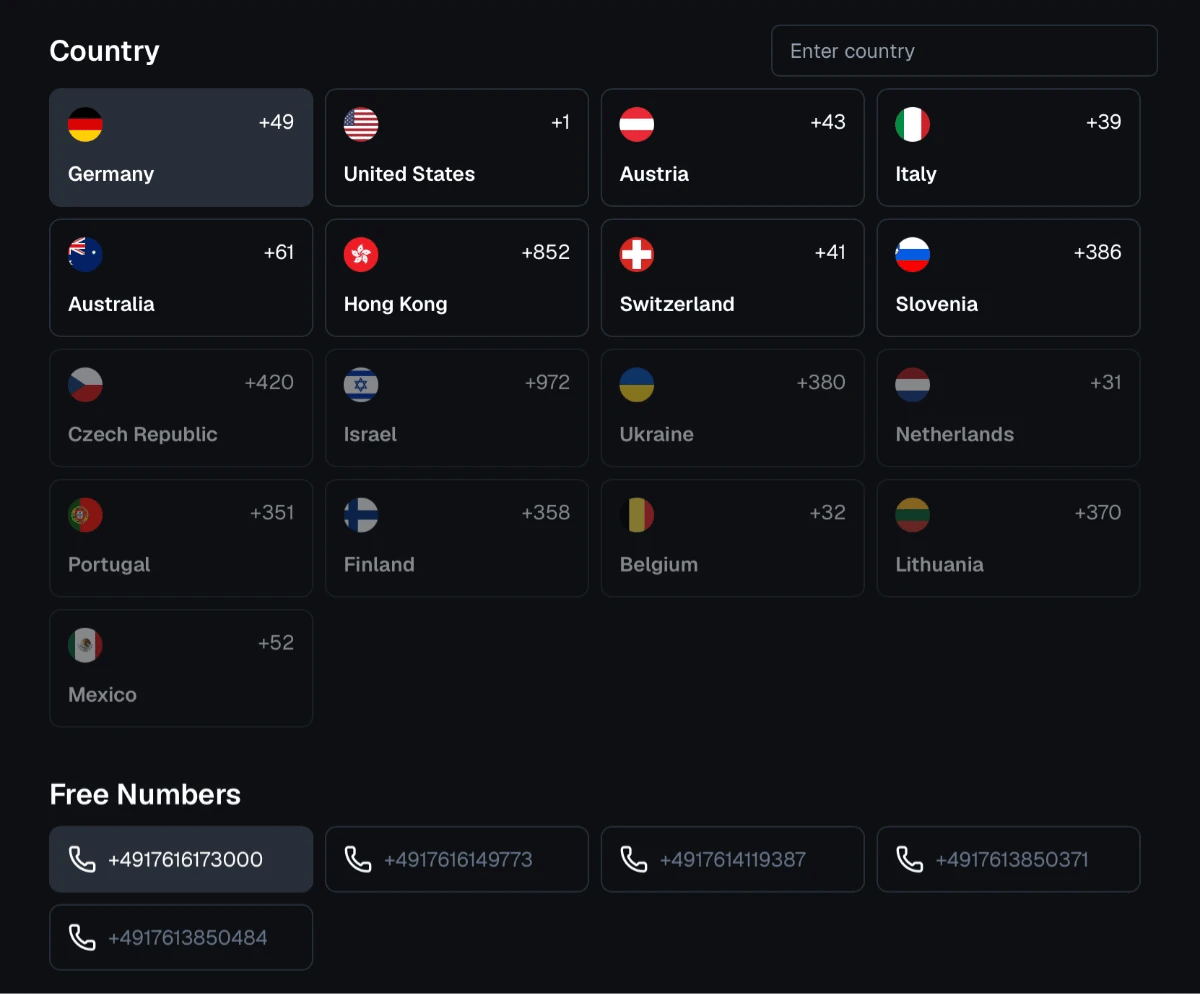The image size is (1200, 994).
Task: Click the +420 dialing code
Action: pyautogui.click(x=269, y=382)
